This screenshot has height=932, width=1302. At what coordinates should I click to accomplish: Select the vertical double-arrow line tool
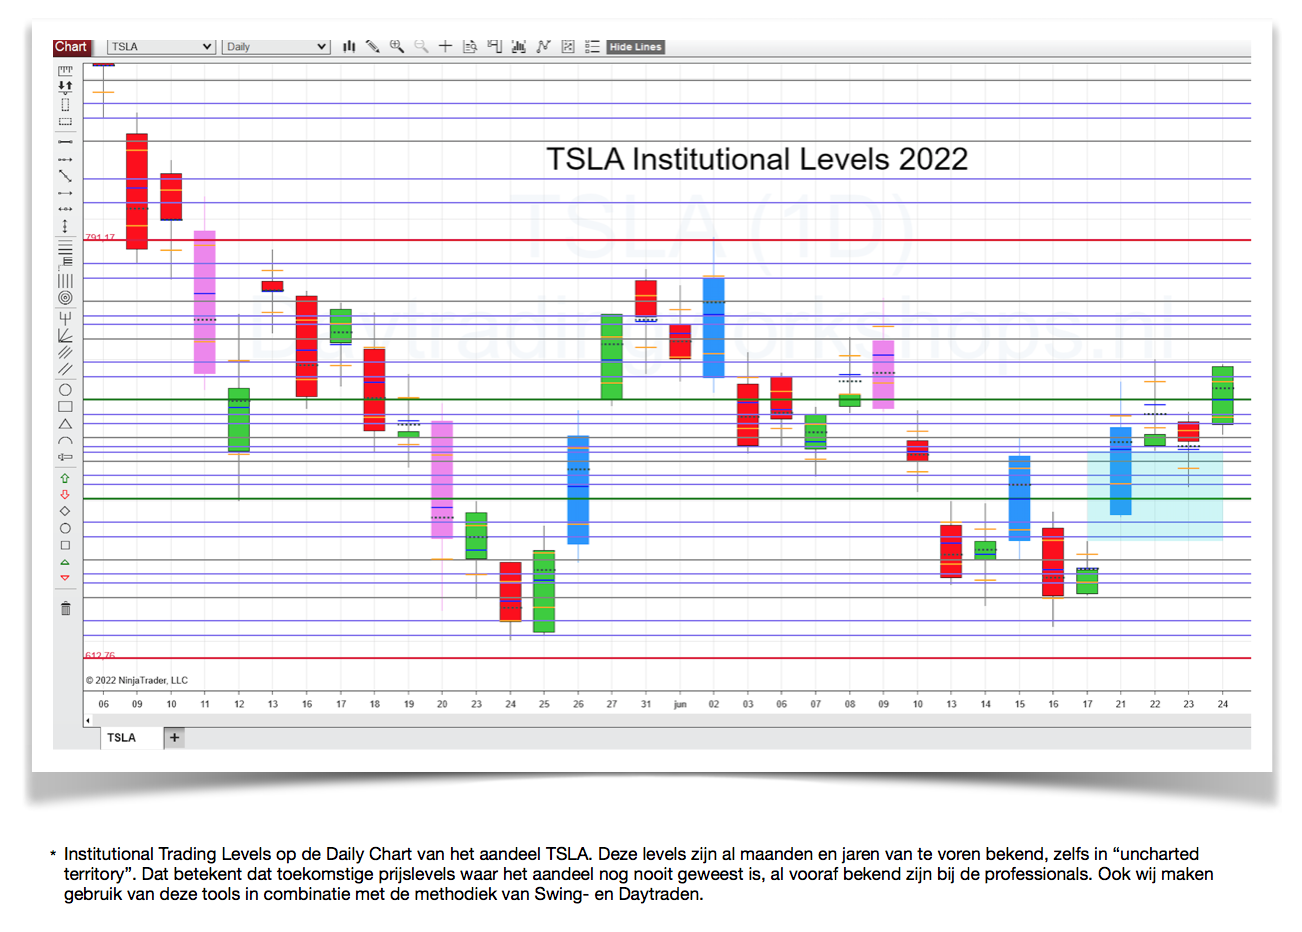pos(65,226)
